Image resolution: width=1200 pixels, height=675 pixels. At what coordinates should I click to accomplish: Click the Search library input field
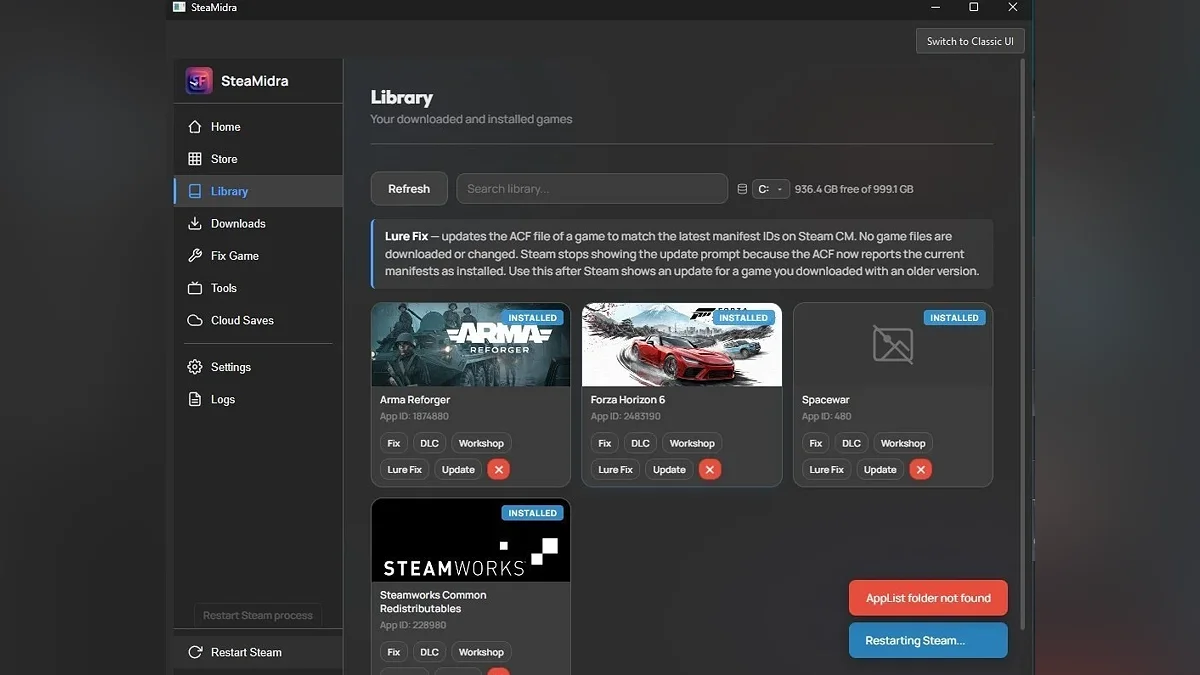coord(592,189)
